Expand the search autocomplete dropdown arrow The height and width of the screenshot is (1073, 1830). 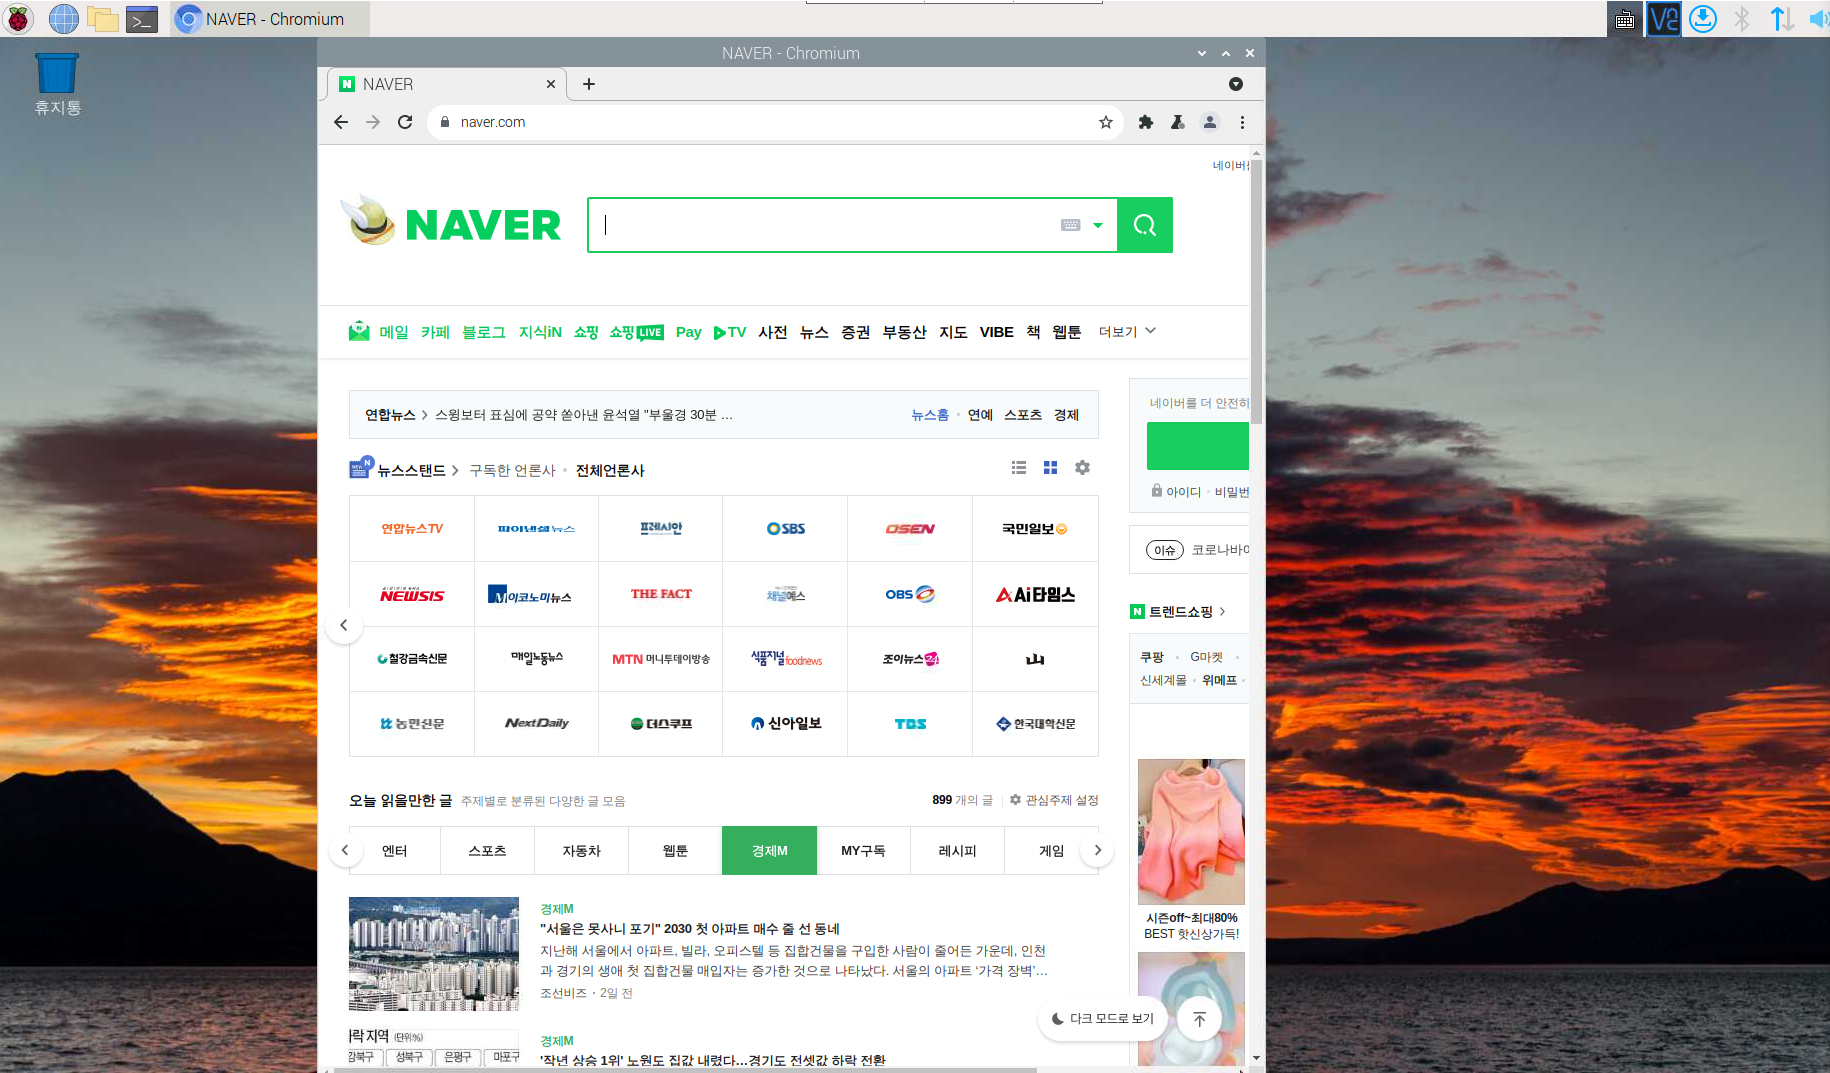coord(1098,225)
